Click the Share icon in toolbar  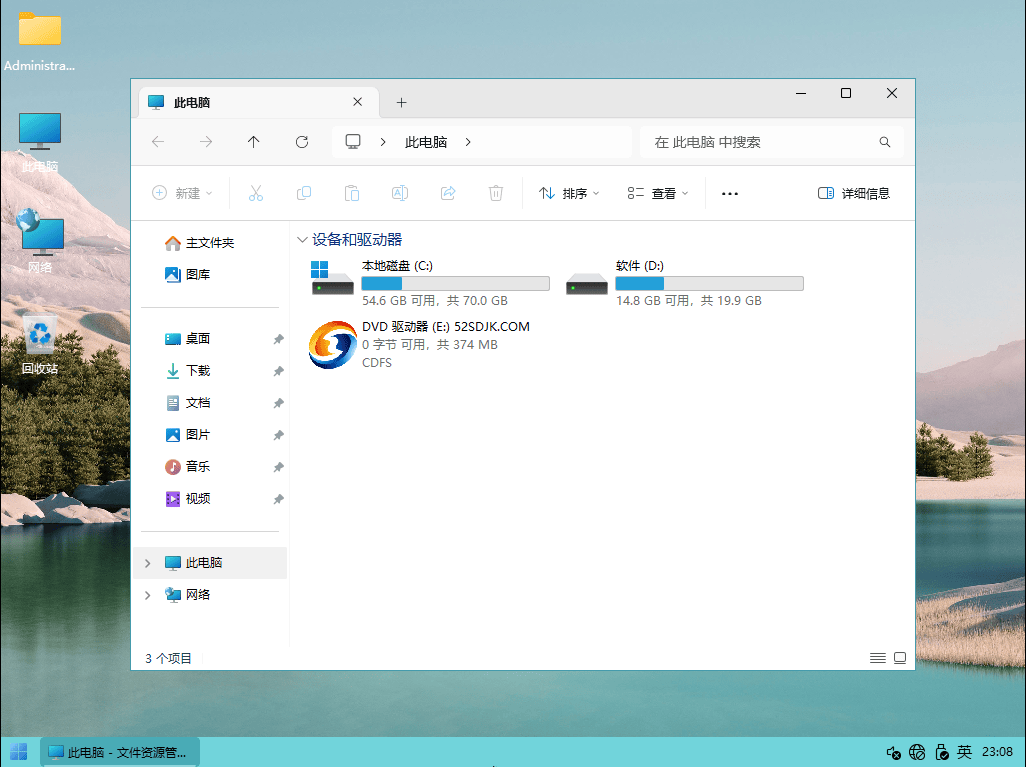click(x=448, y=193)
